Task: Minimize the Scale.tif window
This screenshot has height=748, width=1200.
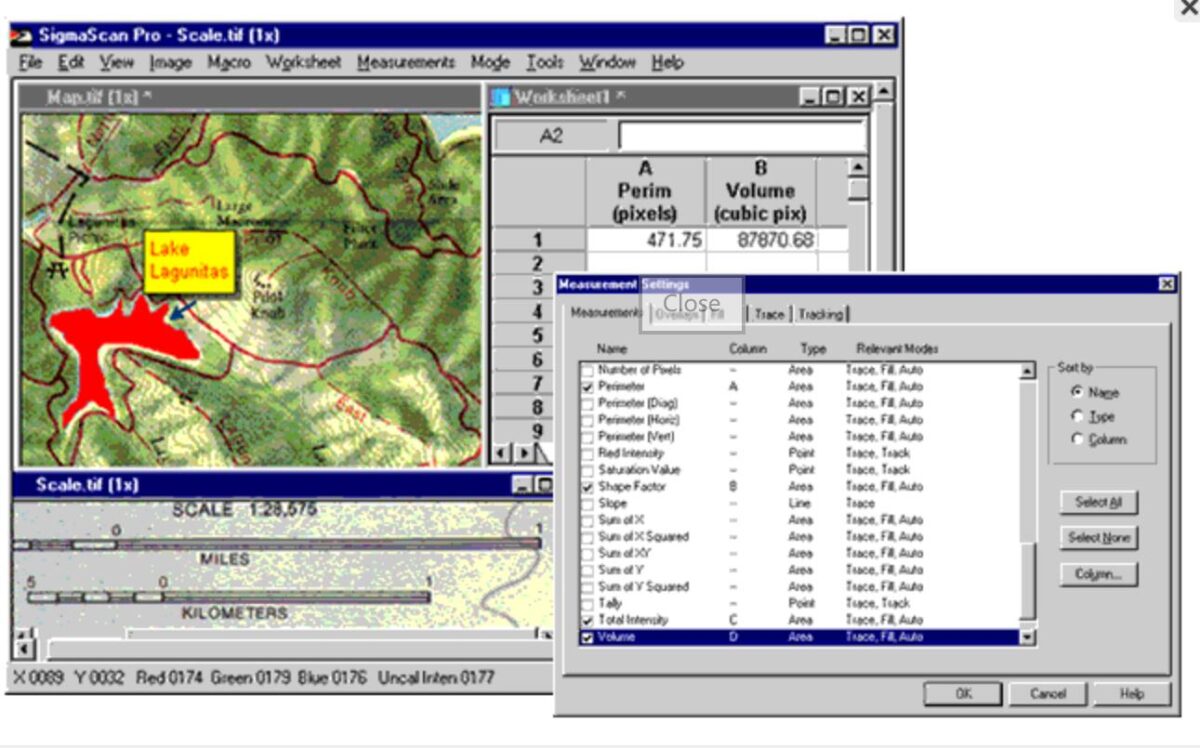Action: [524, 485]
